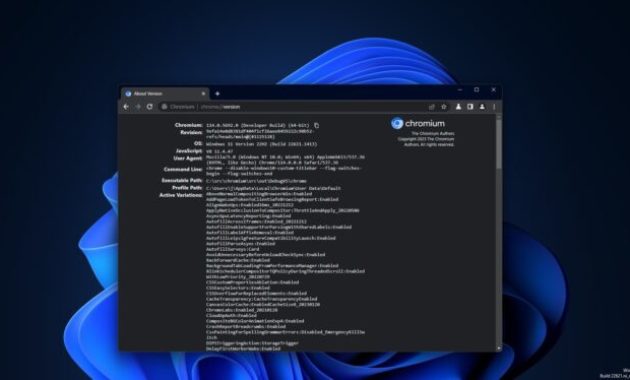630x380 pixels.
Task: Click the "User Agent:" label
Action: [x=188, y=158]
